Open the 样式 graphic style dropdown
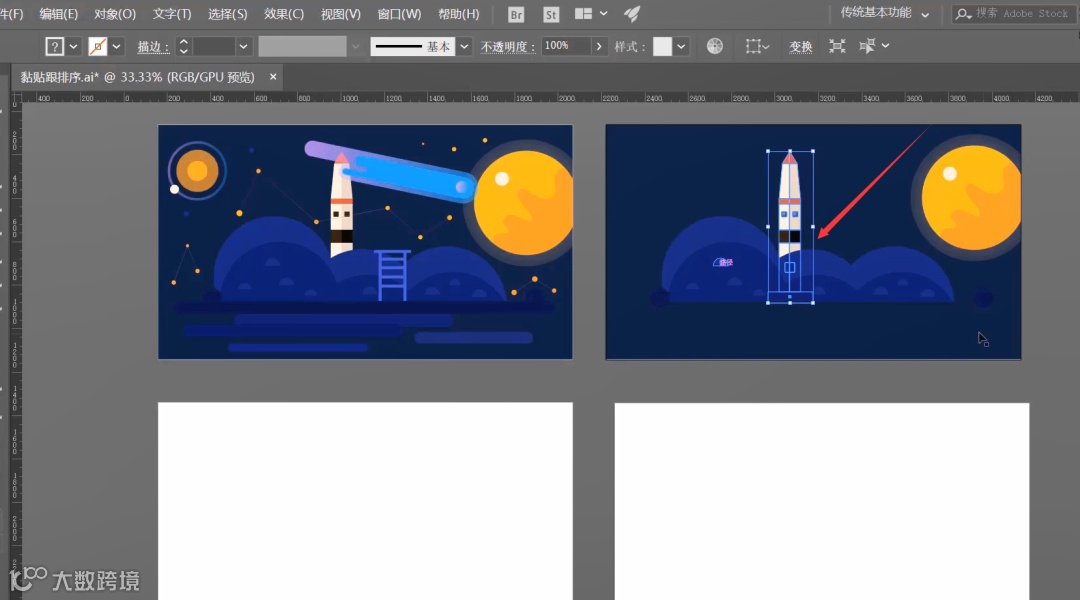Screen dimensions: 1080x600 [x=681, y=47]
